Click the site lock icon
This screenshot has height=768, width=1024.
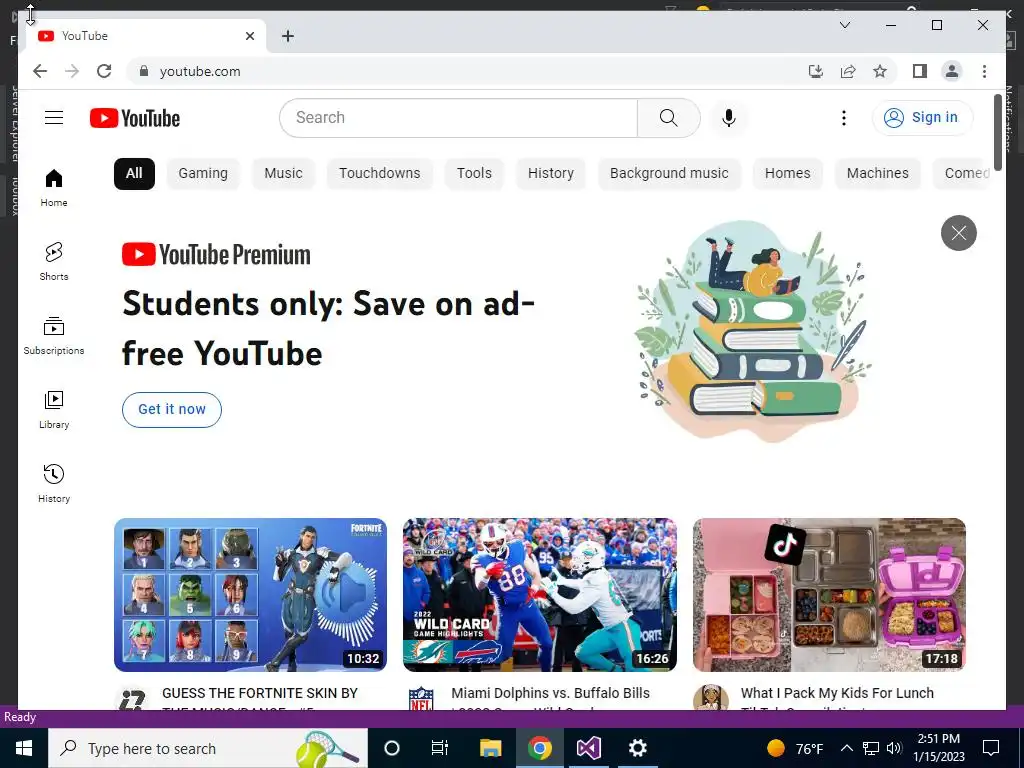(144, 71)
